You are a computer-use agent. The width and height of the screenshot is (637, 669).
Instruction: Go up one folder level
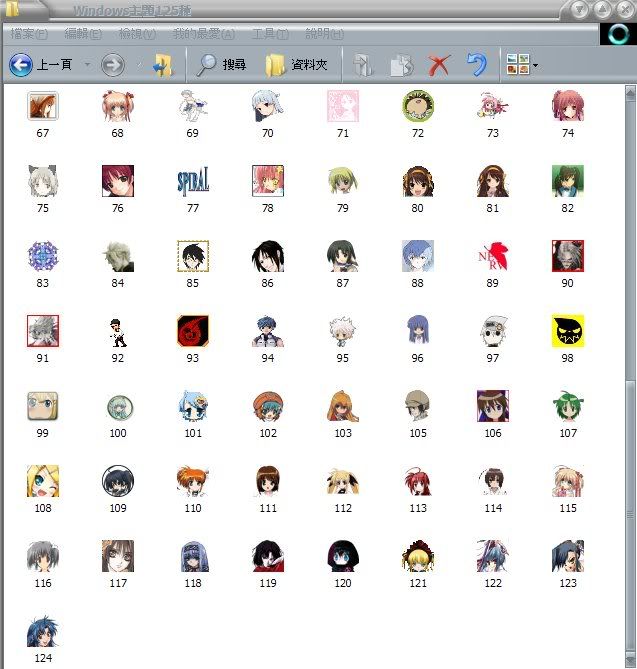click(x=163, y=65)
